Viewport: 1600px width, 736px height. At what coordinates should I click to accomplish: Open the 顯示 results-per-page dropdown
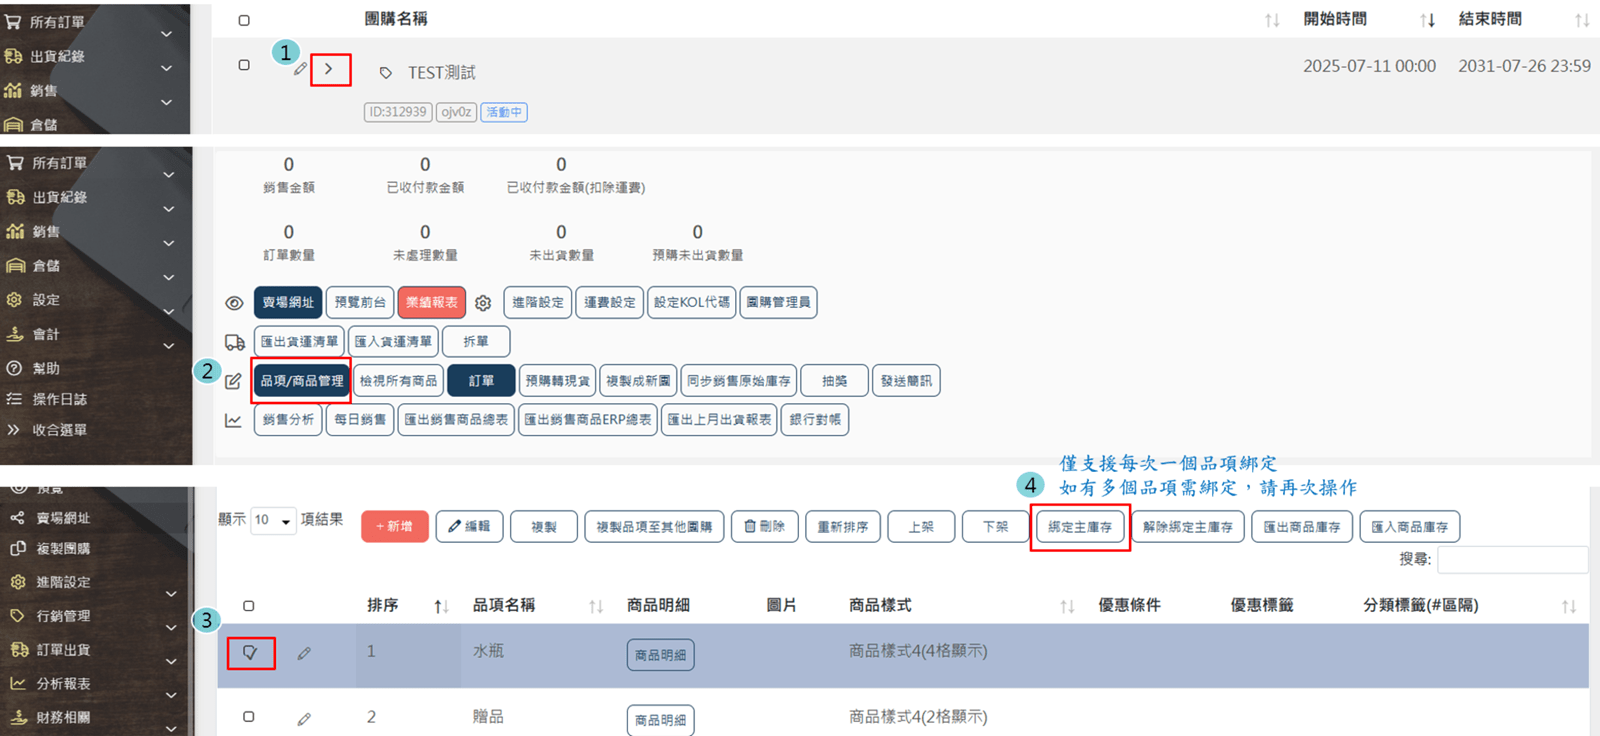tap(272, 520)
